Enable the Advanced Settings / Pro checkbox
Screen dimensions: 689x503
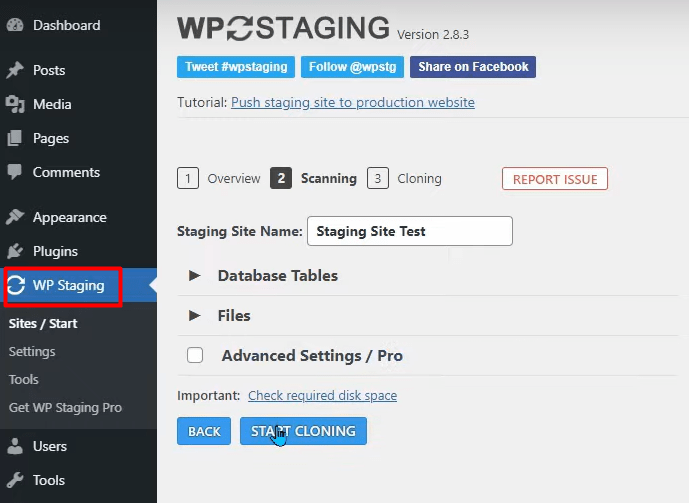[195, 355]
